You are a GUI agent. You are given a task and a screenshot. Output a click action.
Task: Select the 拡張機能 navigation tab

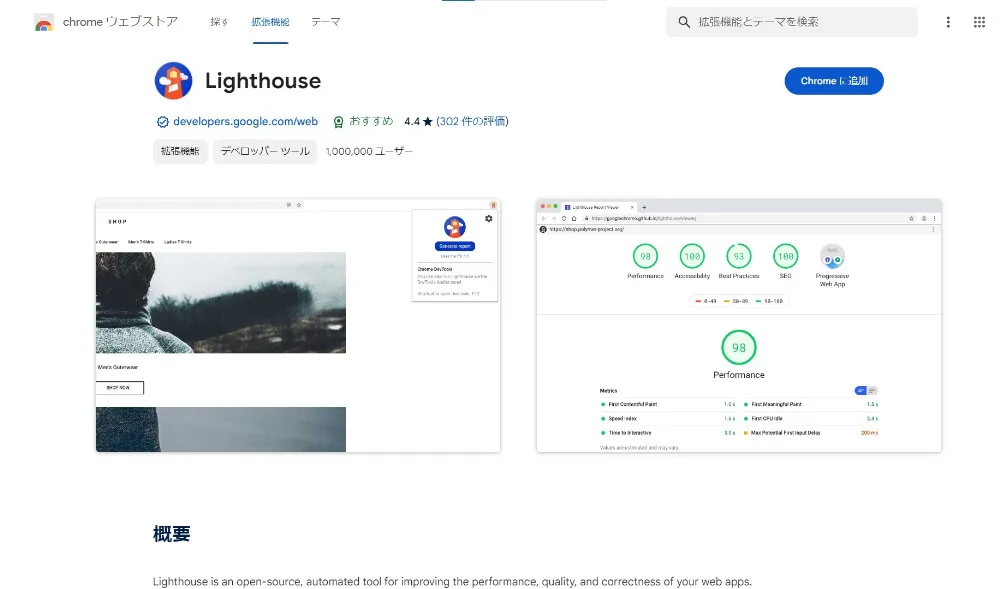click(x=270, y=22)
